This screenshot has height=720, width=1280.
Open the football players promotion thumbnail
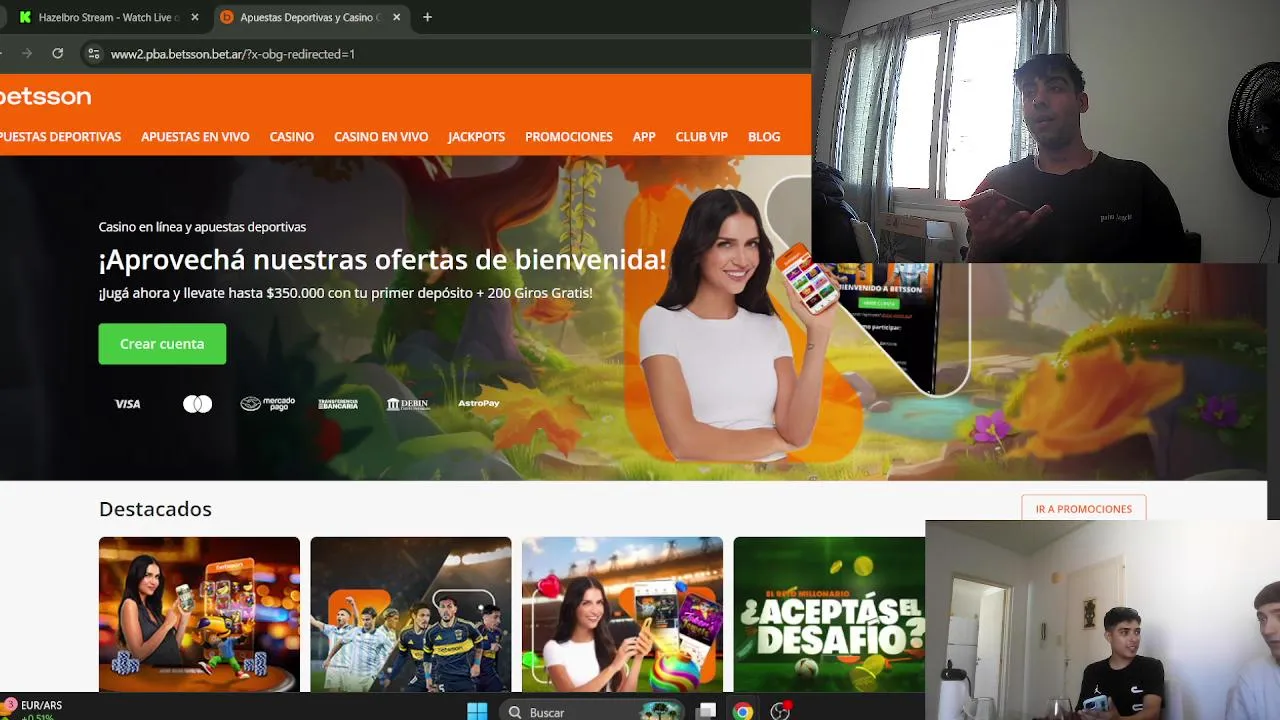[x=411, y=614]
